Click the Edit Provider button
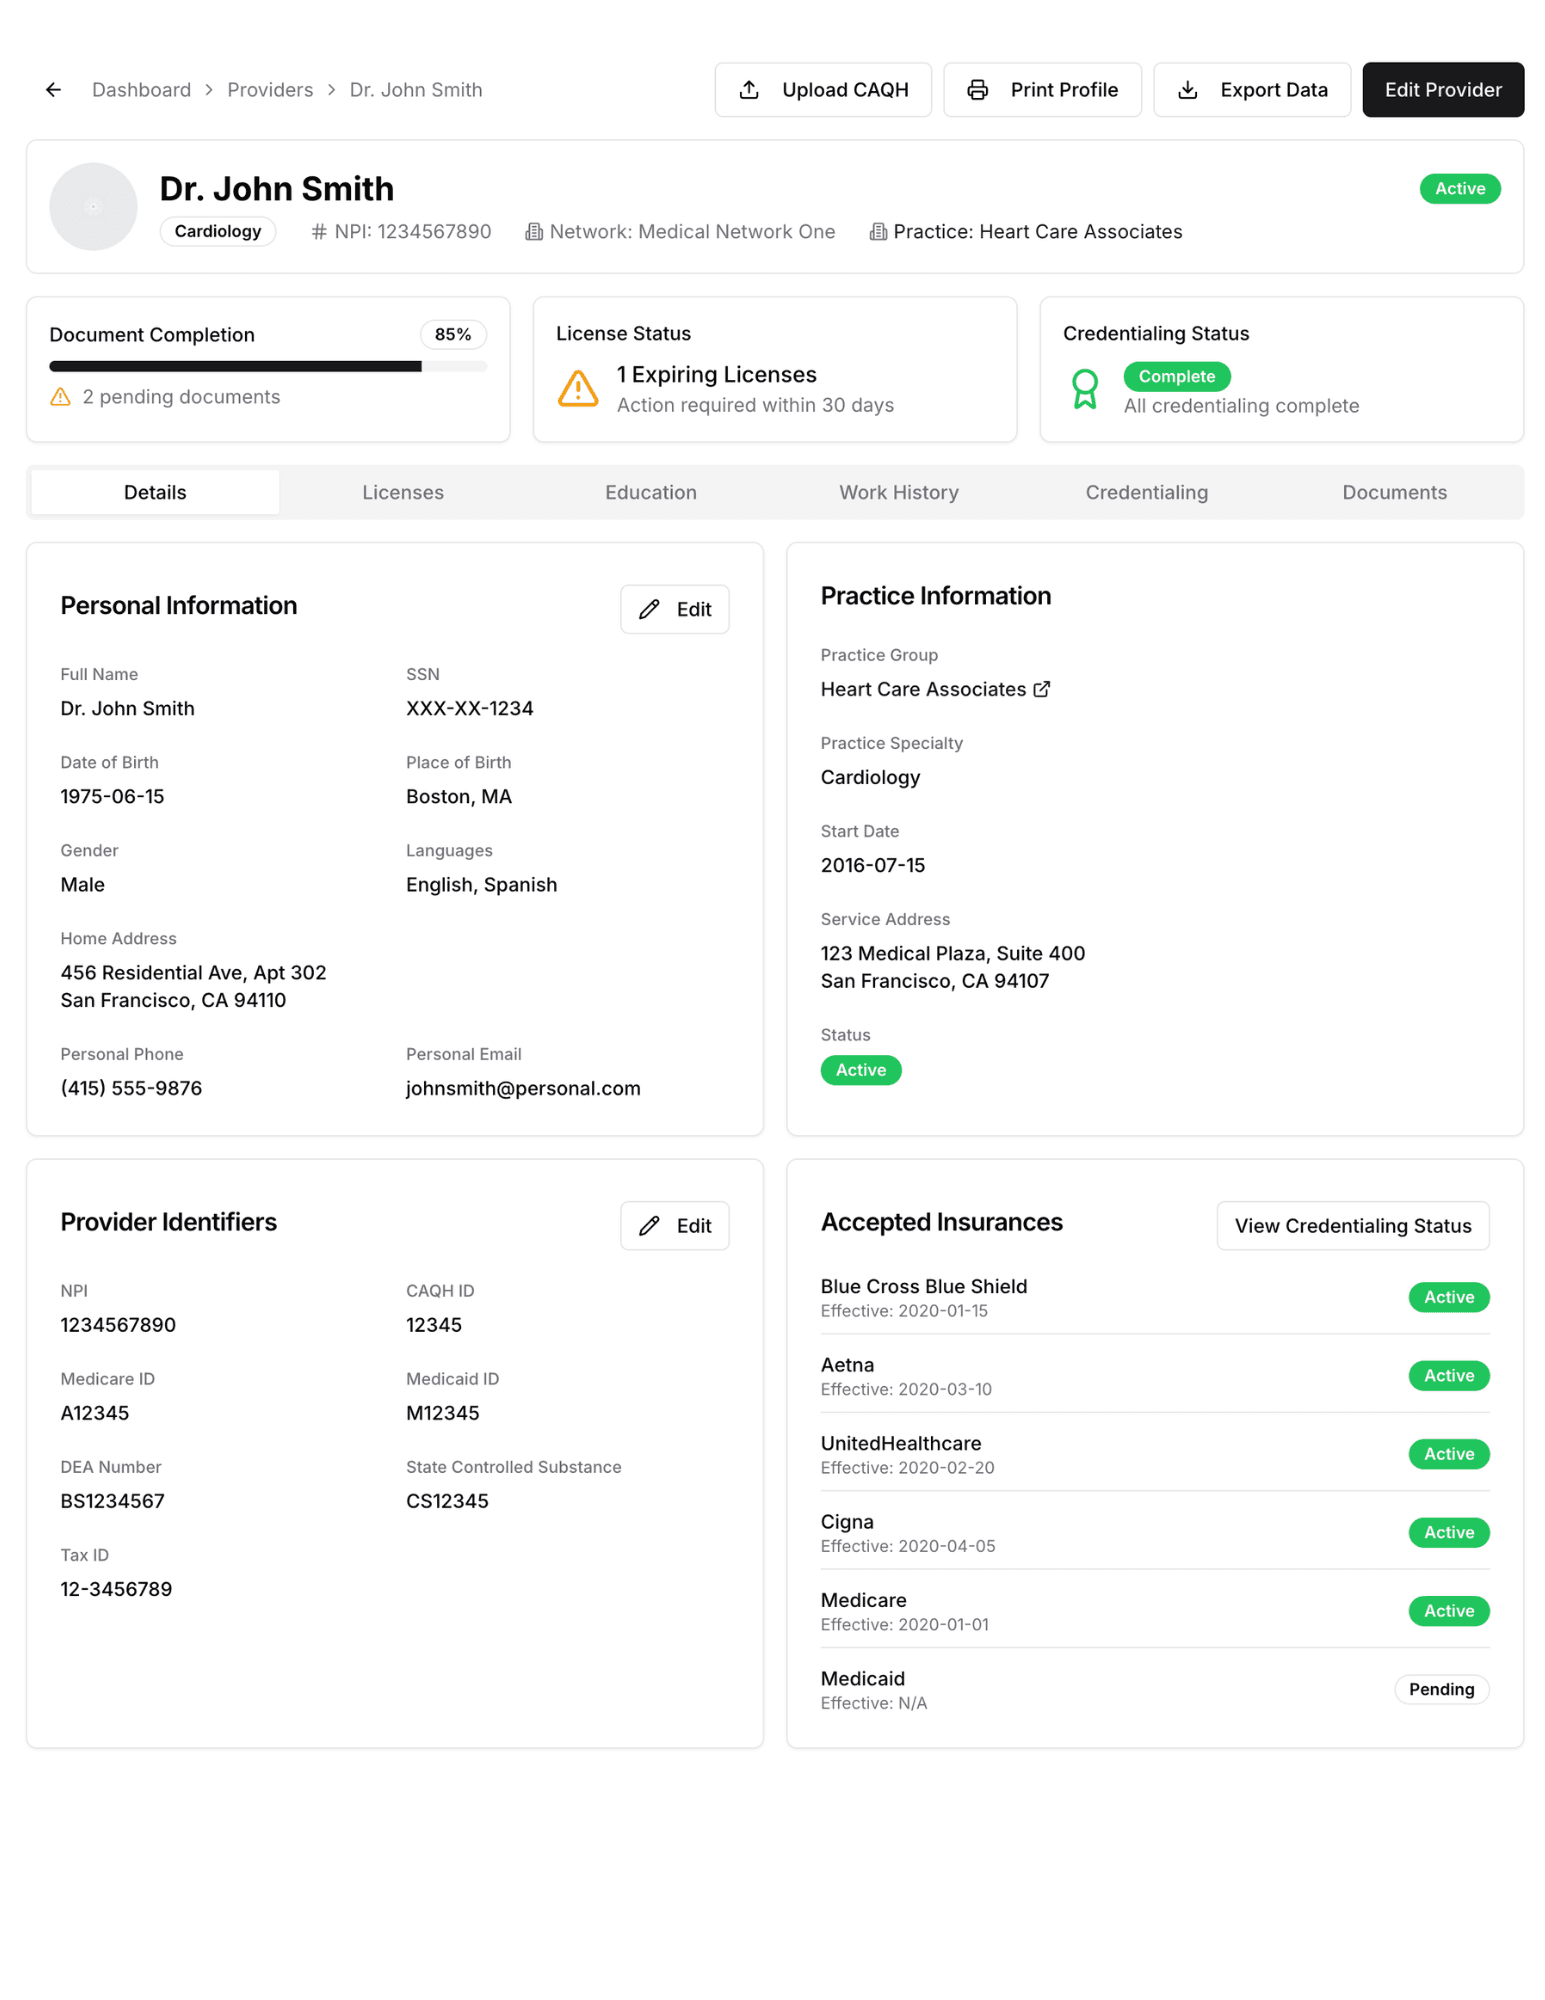 (1443, 90)
